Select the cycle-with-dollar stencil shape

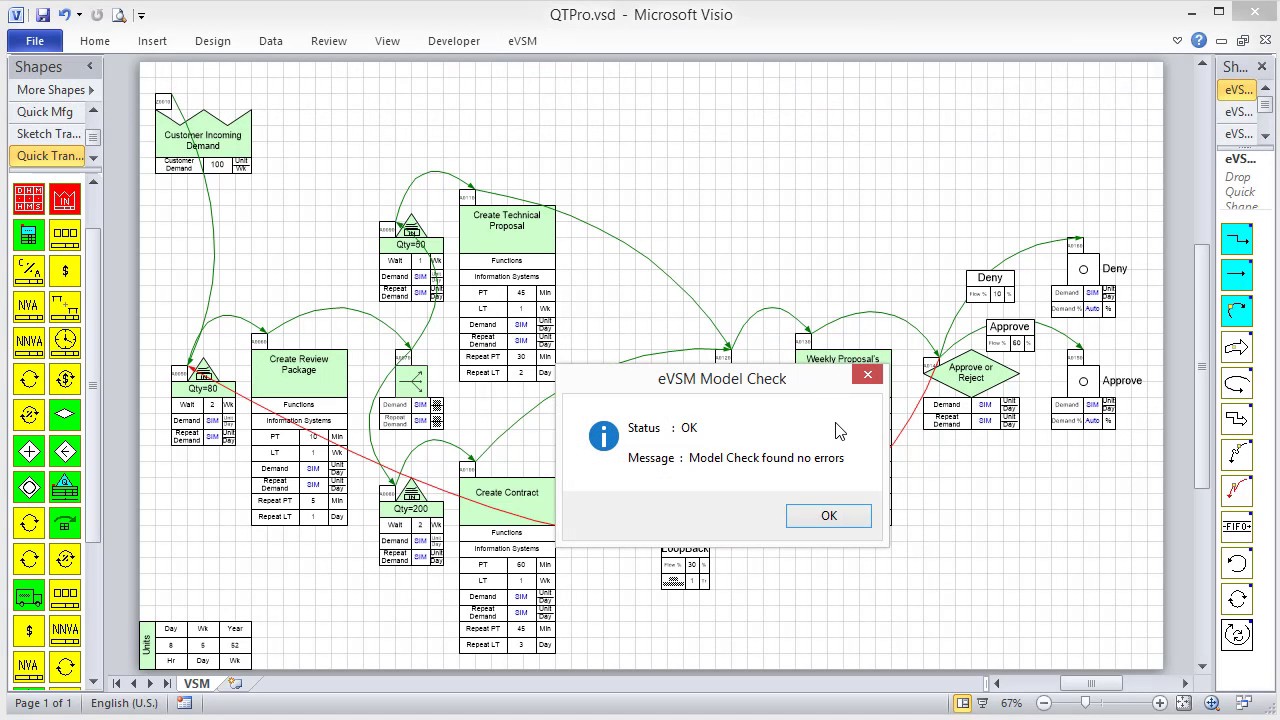[65, 378]
